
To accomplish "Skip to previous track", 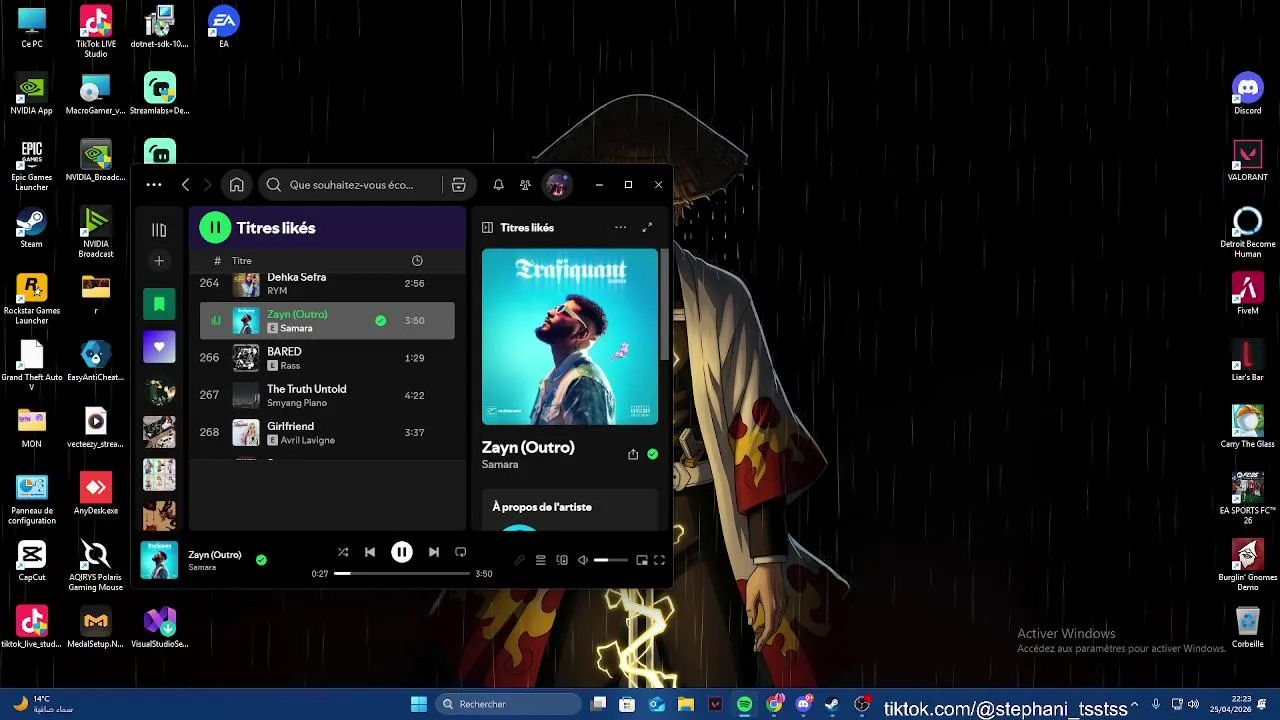I will click(370, 552).
